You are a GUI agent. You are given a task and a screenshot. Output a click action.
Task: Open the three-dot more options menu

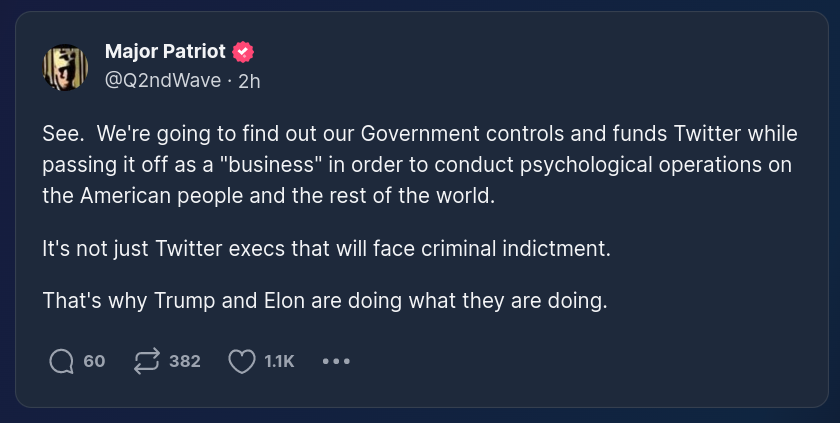coord(336,361)
